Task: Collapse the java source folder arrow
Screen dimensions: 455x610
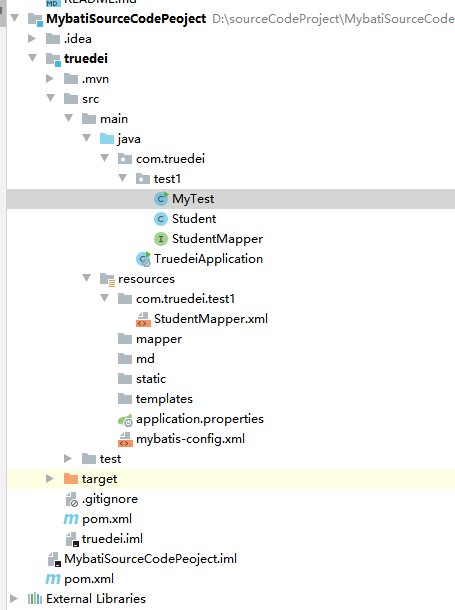Action: [x=87, y=138]
